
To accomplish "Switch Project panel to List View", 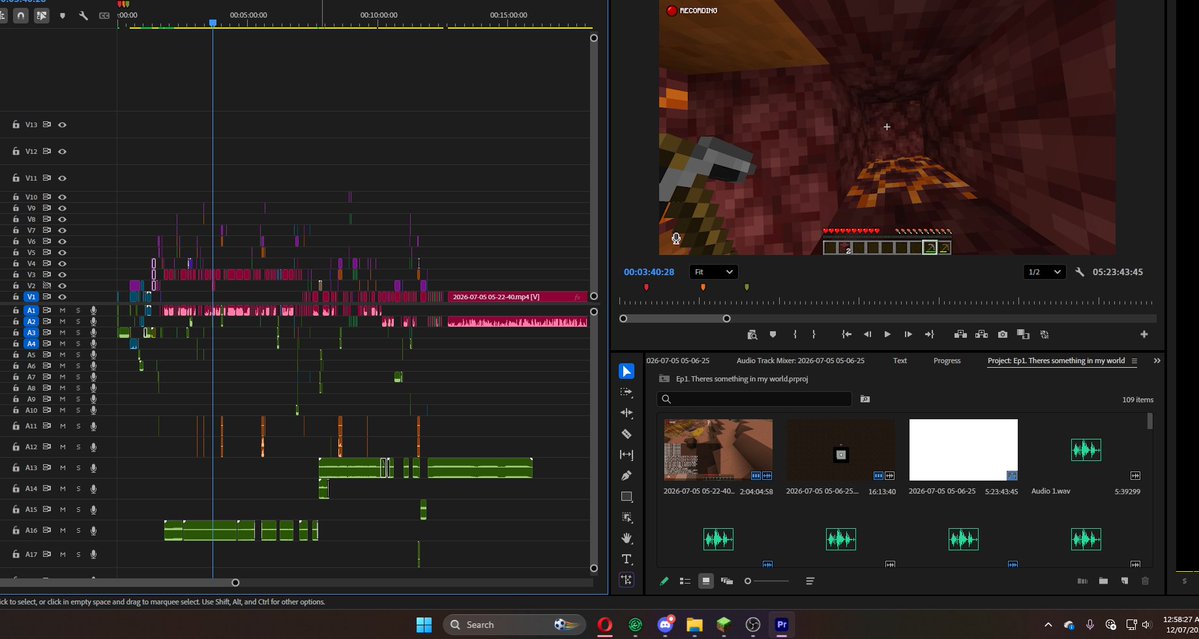I will pyautogui.click(x=685, y=581).
